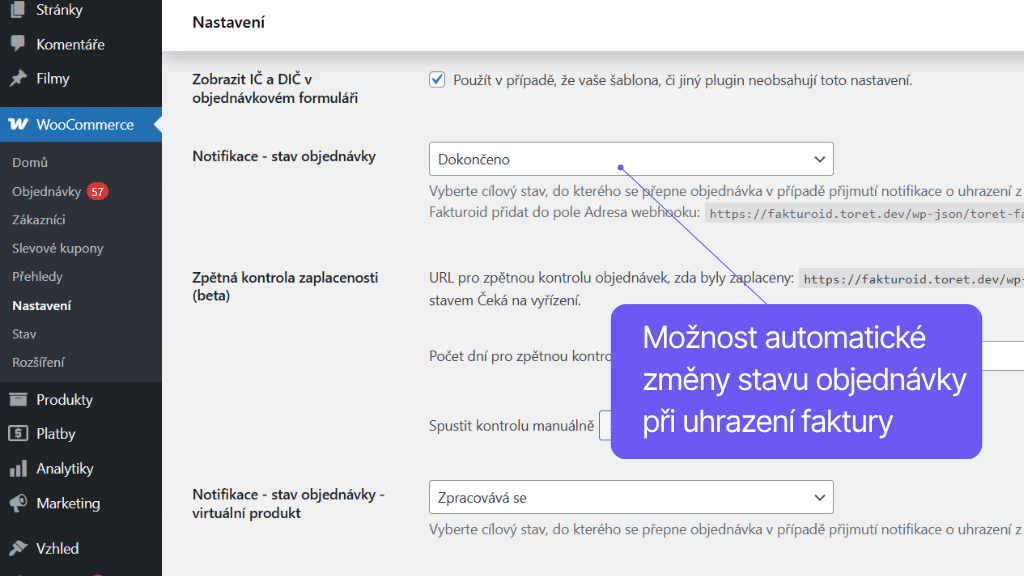Go to Zákazníci submenu item
The width and height of the screenshot is (1024, 576).
pyautogui.click(x=38, y=220)
